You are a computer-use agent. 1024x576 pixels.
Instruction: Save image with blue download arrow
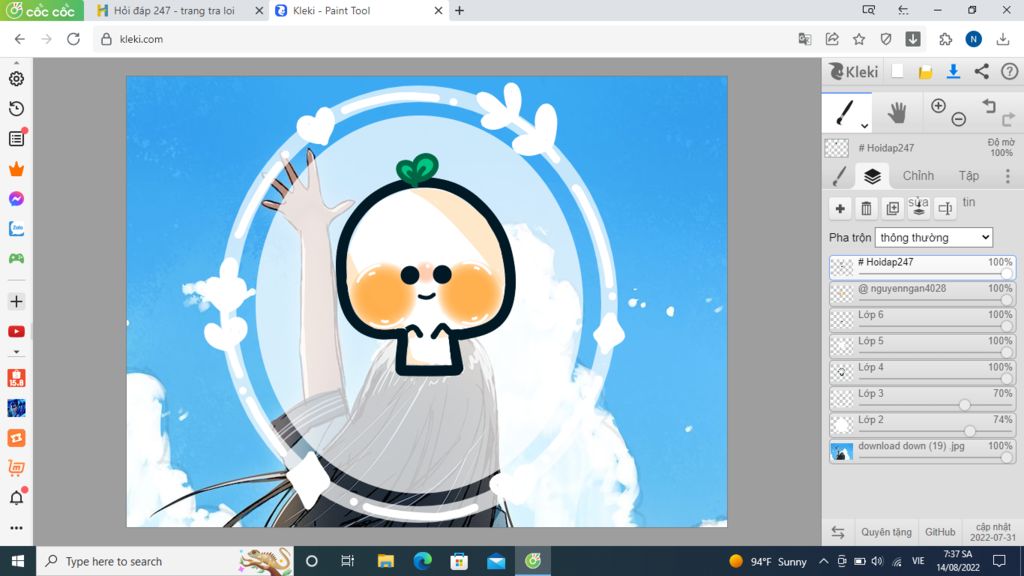point(953,71)
